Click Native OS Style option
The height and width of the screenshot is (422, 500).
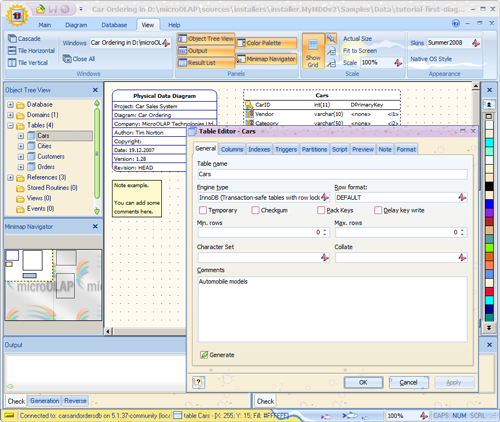(x=431, y=59)
